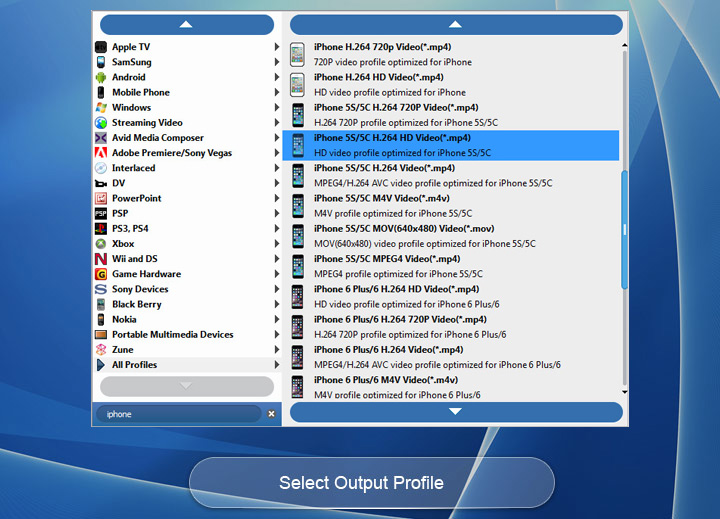Select iPhone 6 Plus/6 M4V Video(*.m4v)

[451, 387]
